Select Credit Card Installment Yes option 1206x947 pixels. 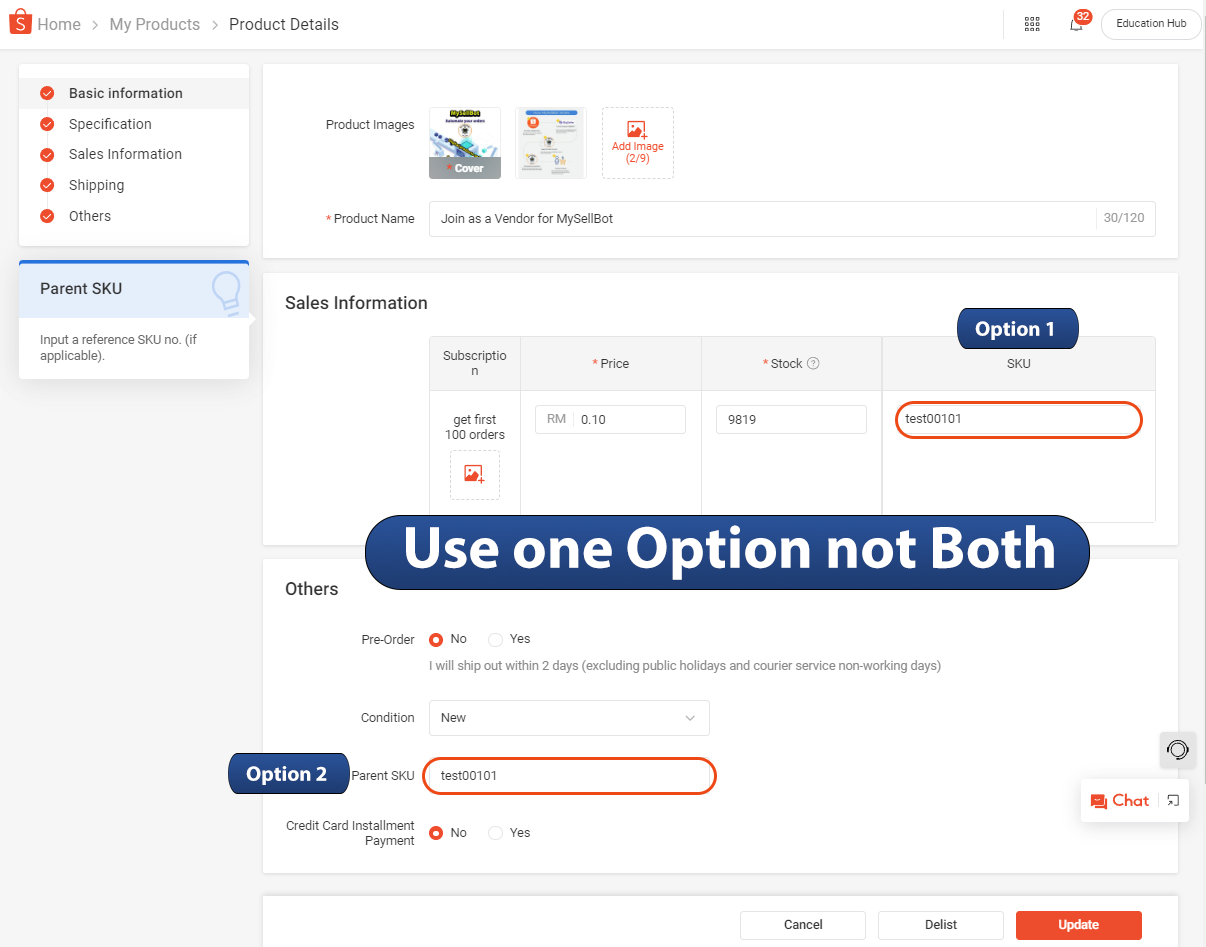click(x=496, y=833)
